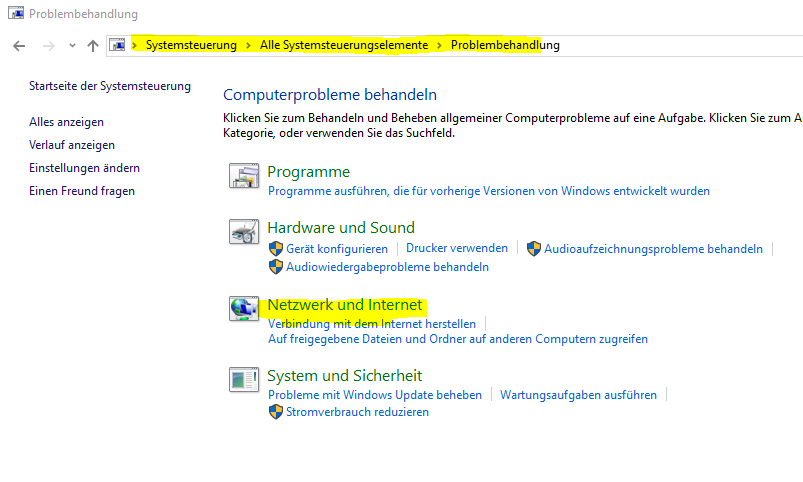This screenshot has height=482, width=803.
Task: Click Einen Freund fragen
Action: click(x=82, y=191)
